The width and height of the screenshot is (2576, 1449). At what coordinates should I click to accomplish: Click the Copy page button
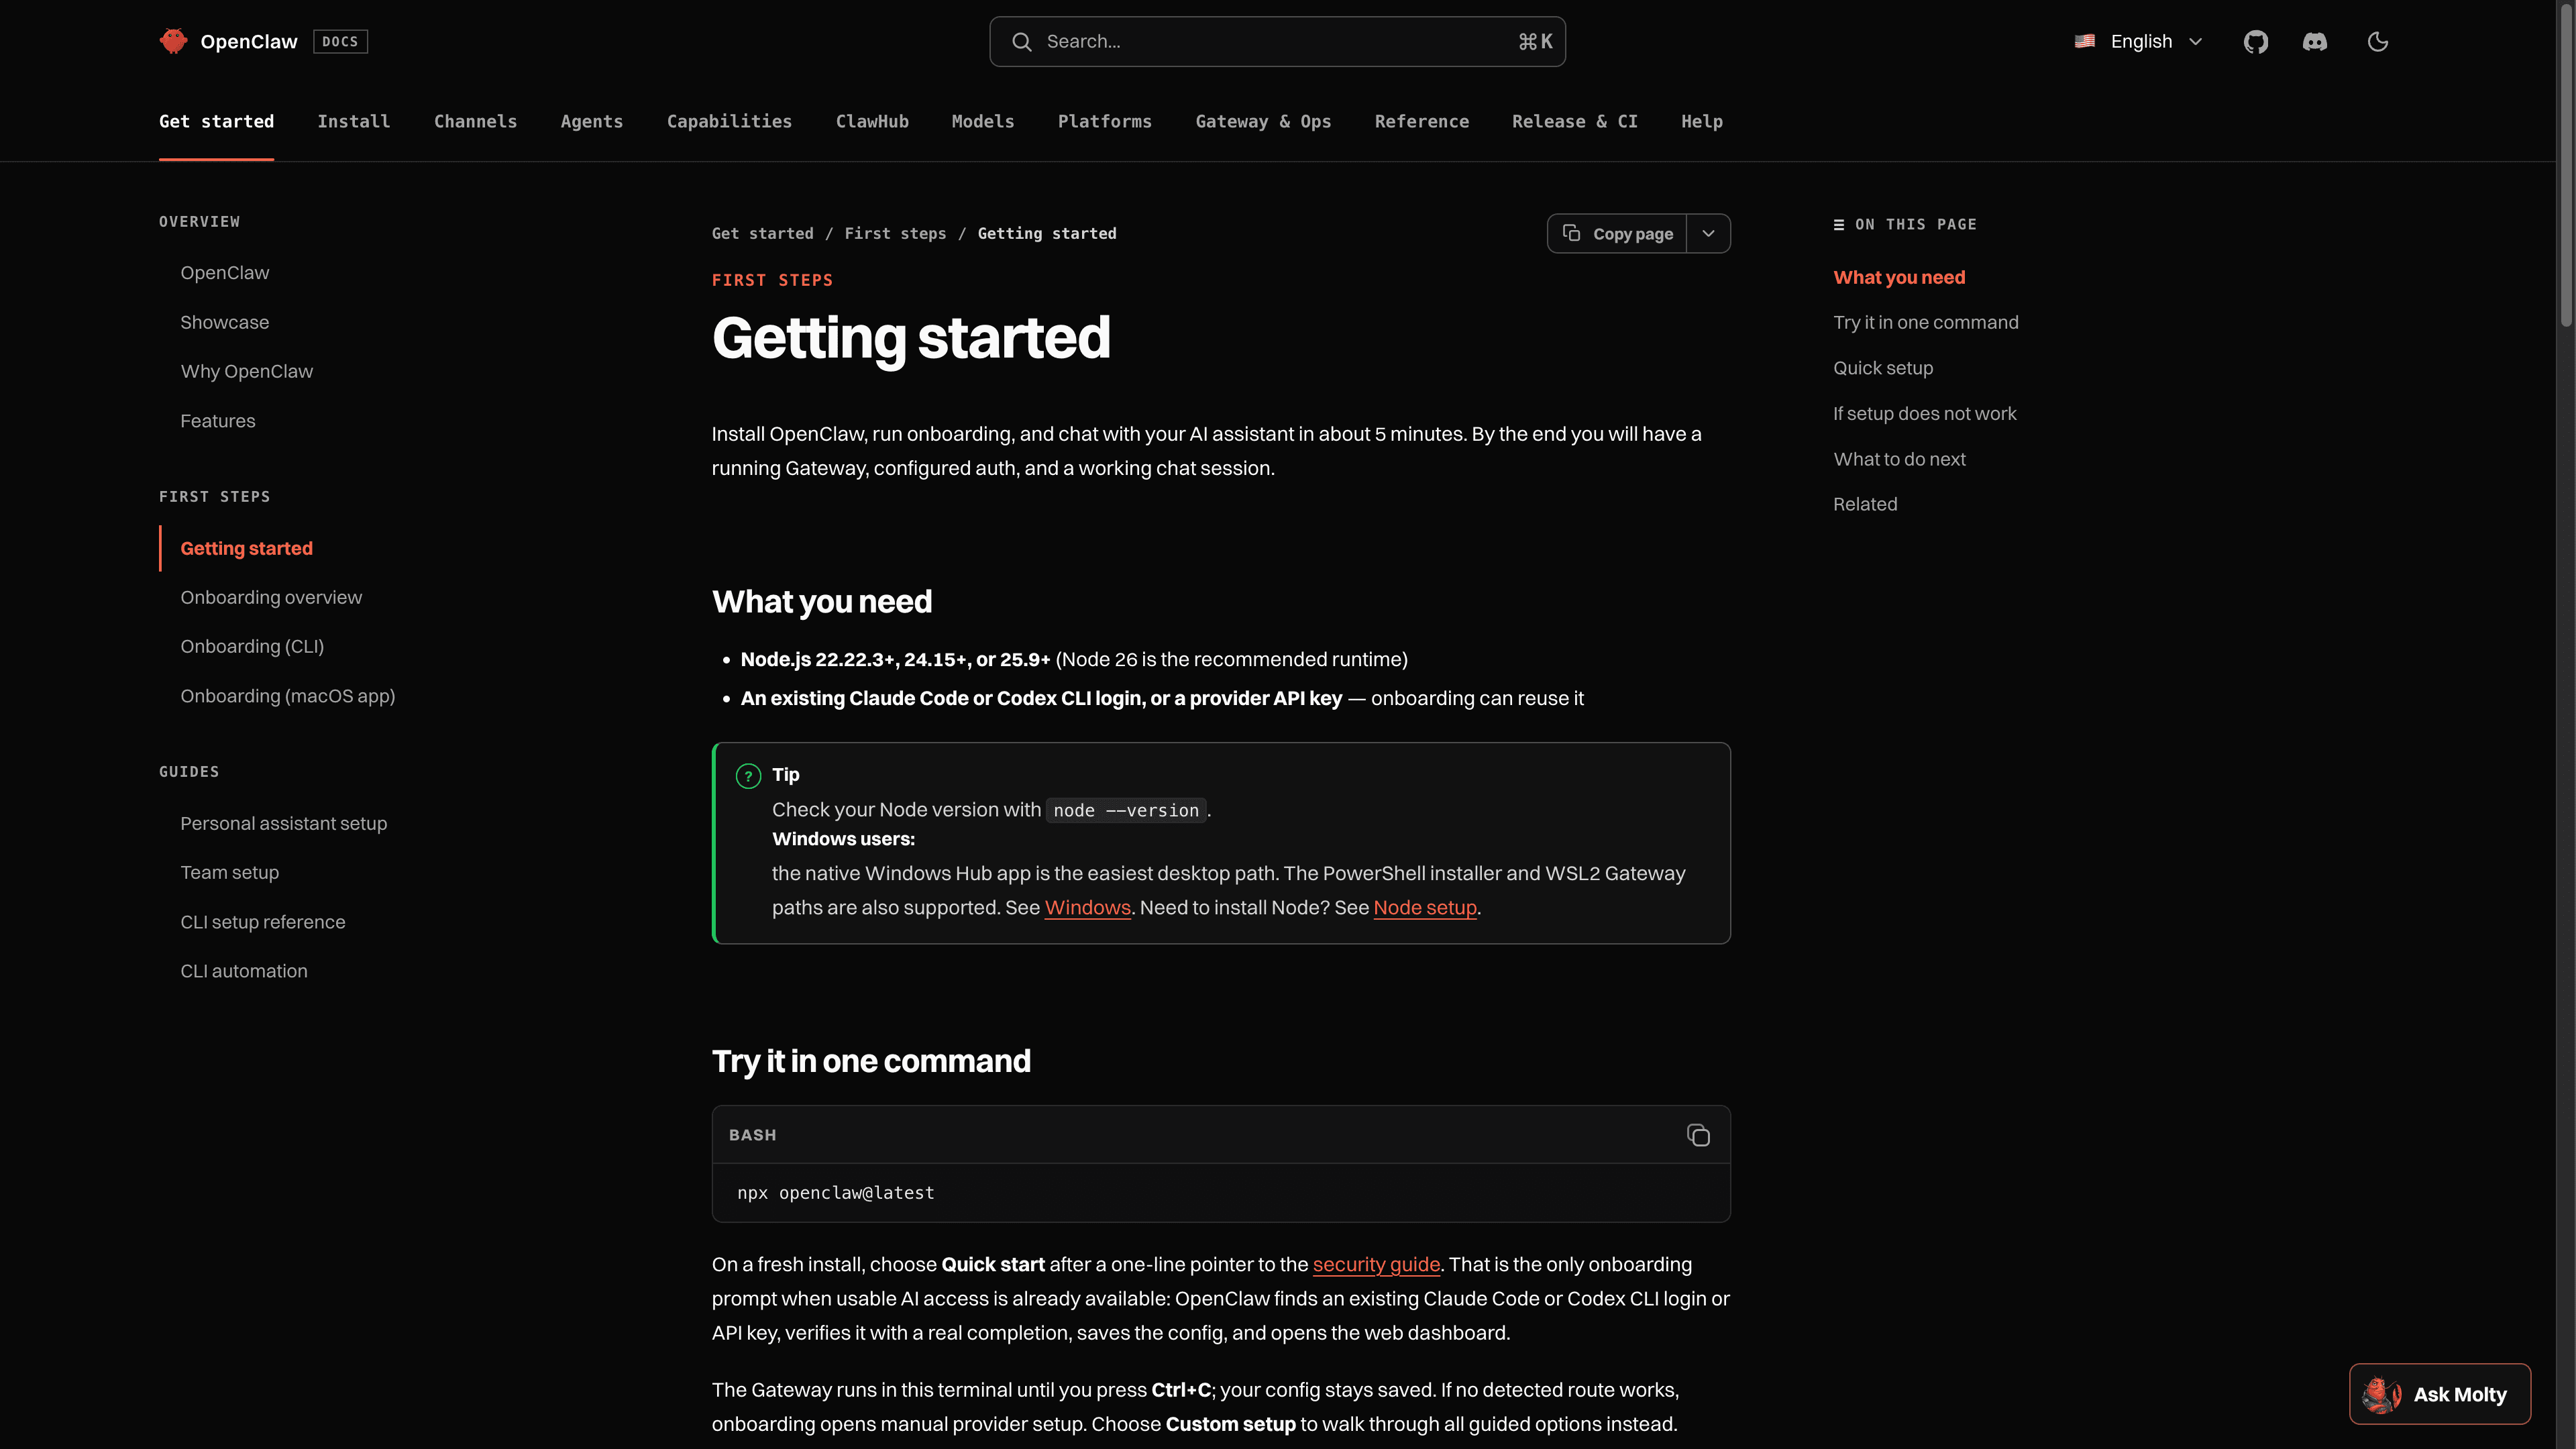click(x=1617, y=233)
